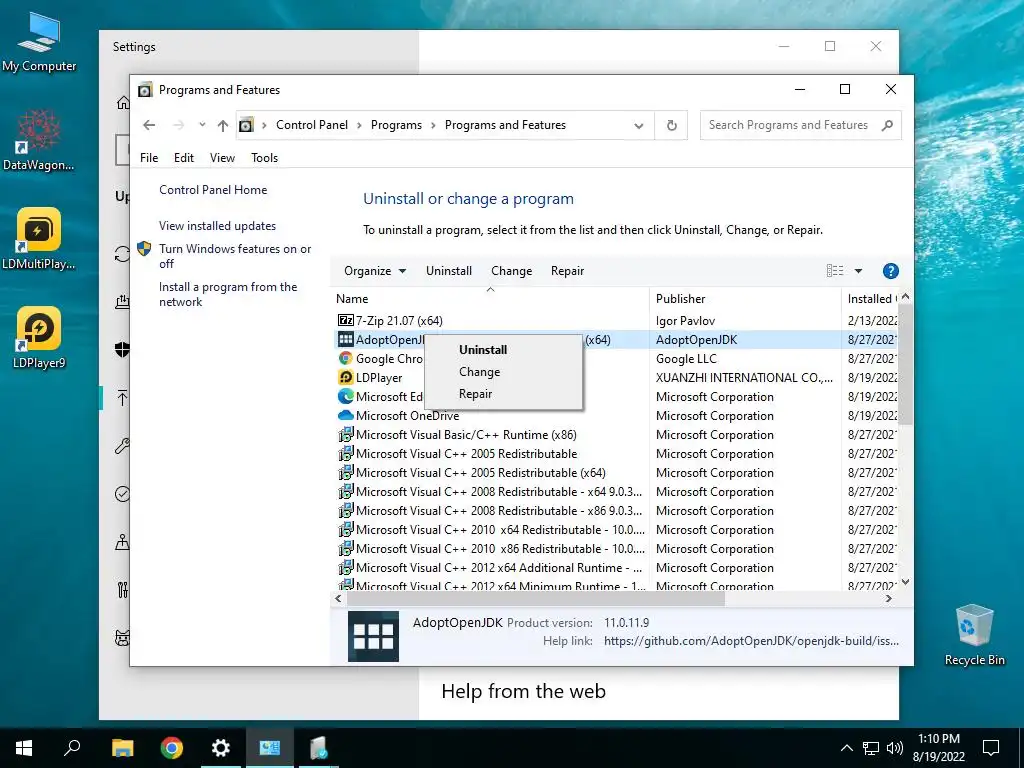The width and height of the screenshot is (1024, 768).
Task: Go back with the left arrow button
Action: (x=149, y=125)
